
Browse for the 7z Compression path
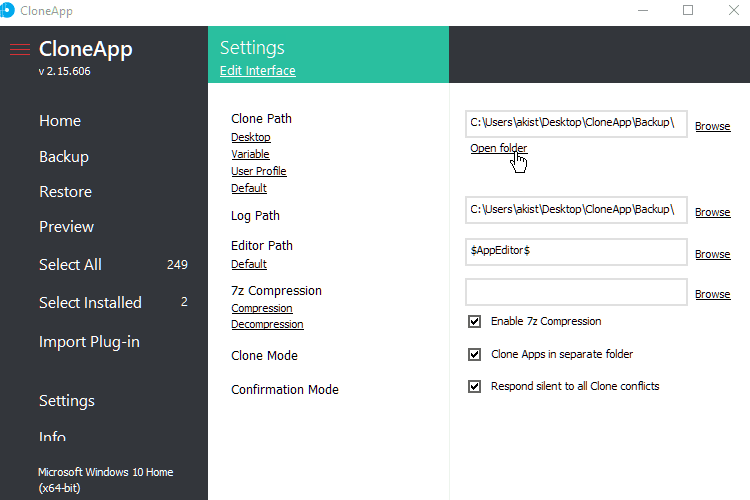(x=712, y=294)
